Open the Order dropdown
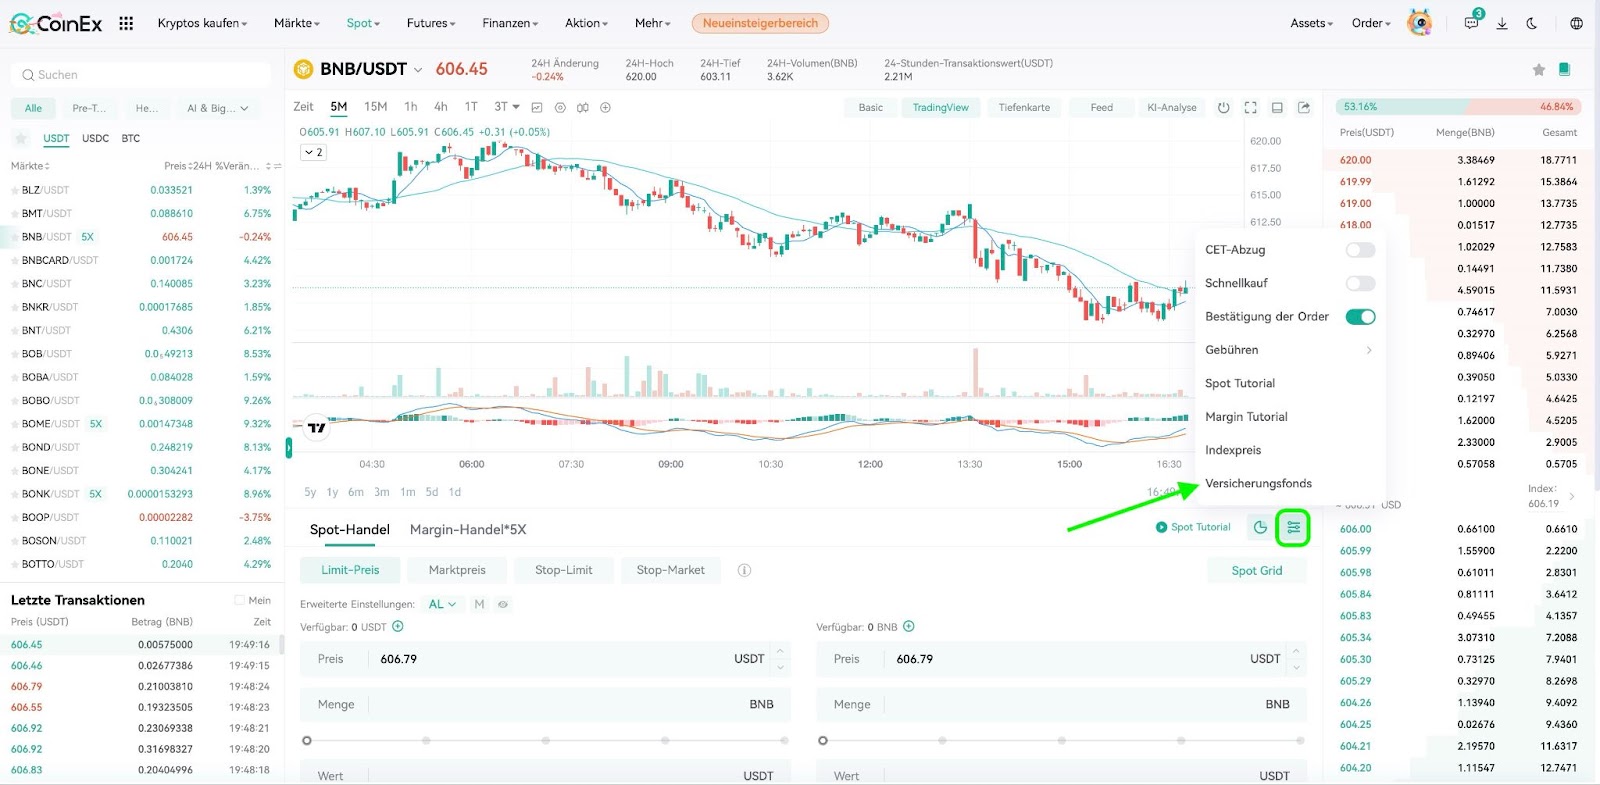 tap(1371, 23)
